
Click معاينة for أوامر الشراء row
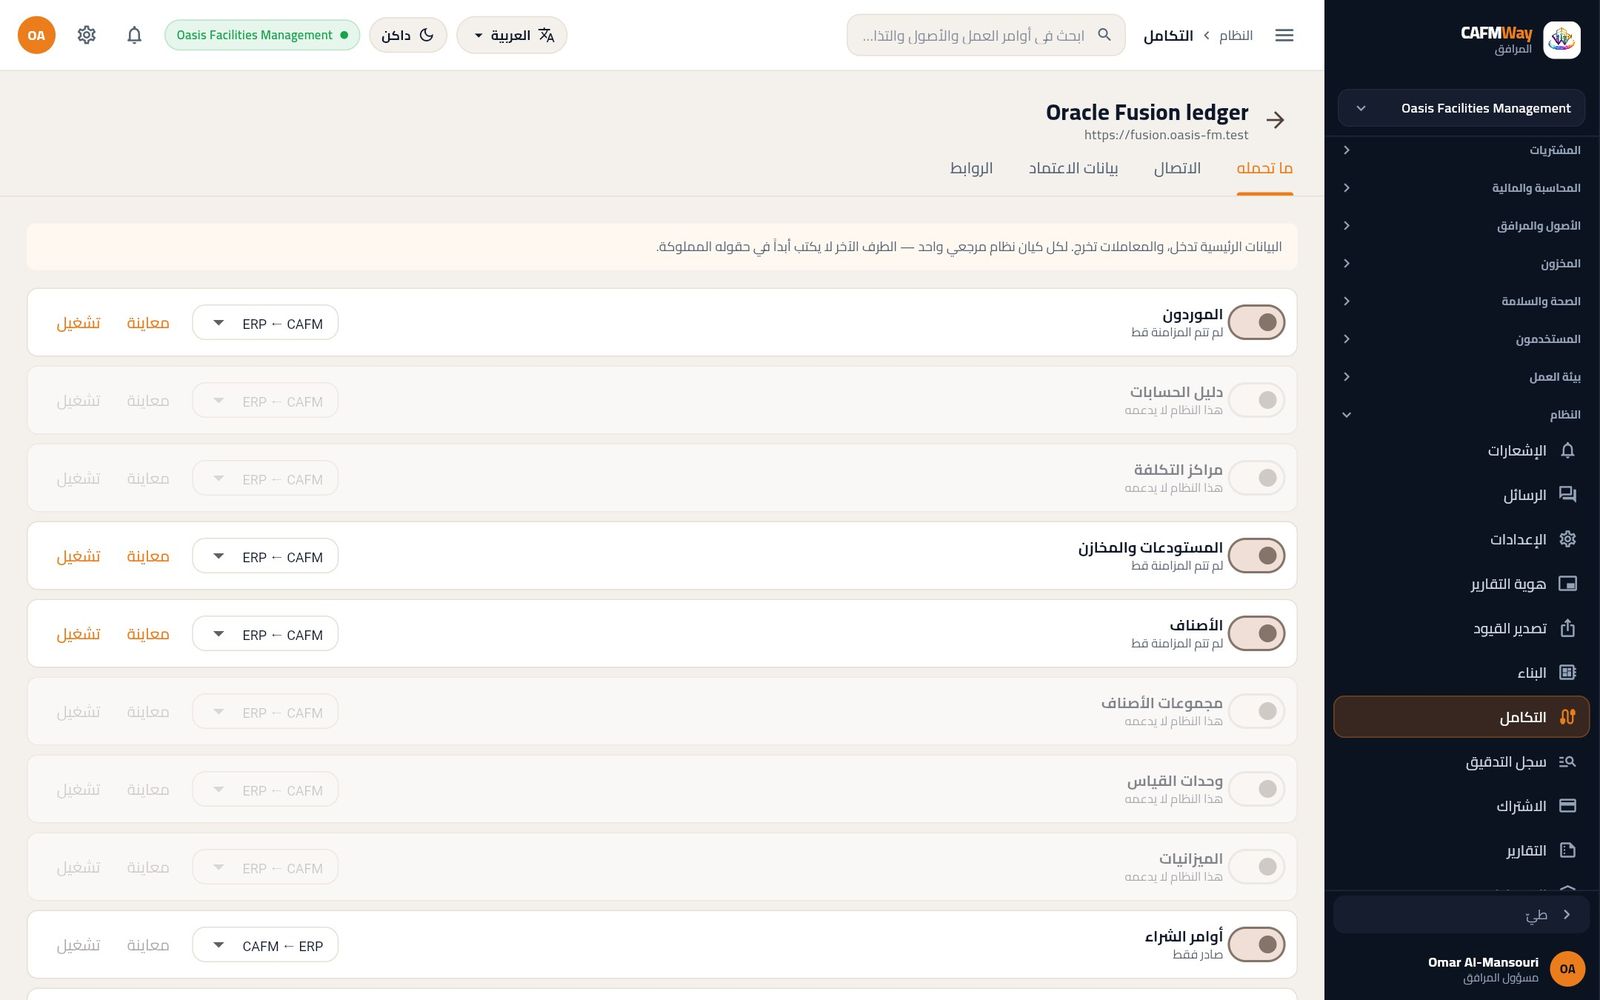(148, 945)
